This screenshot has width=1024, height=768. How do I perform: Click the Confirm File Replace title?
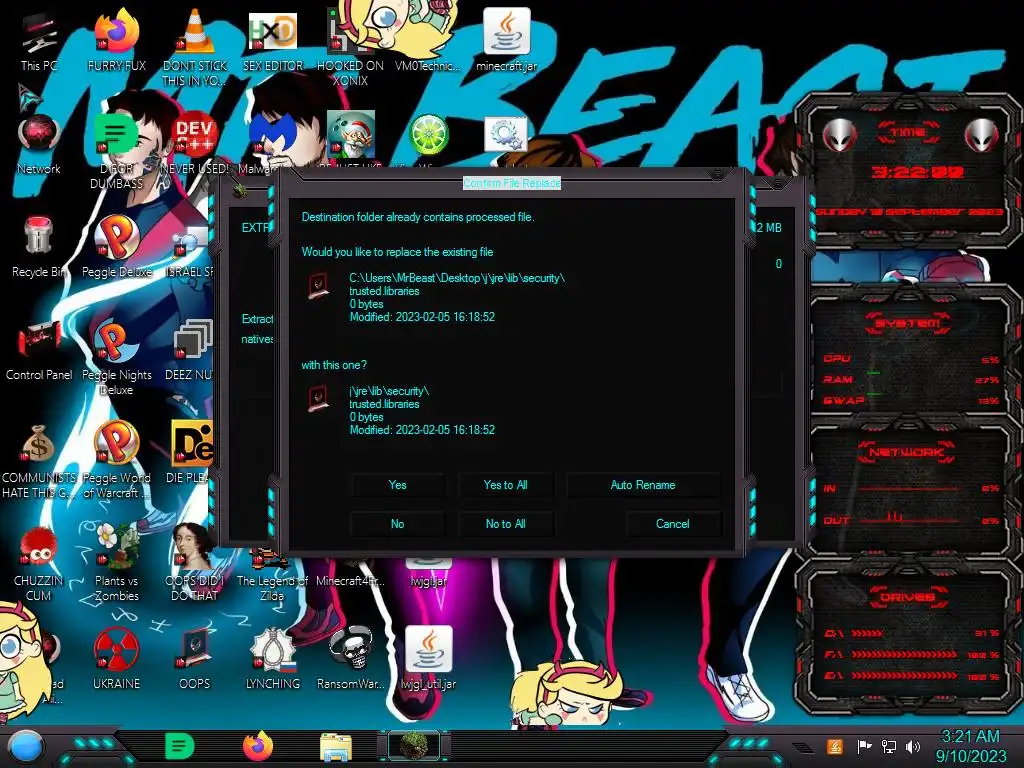coord(511,183)
